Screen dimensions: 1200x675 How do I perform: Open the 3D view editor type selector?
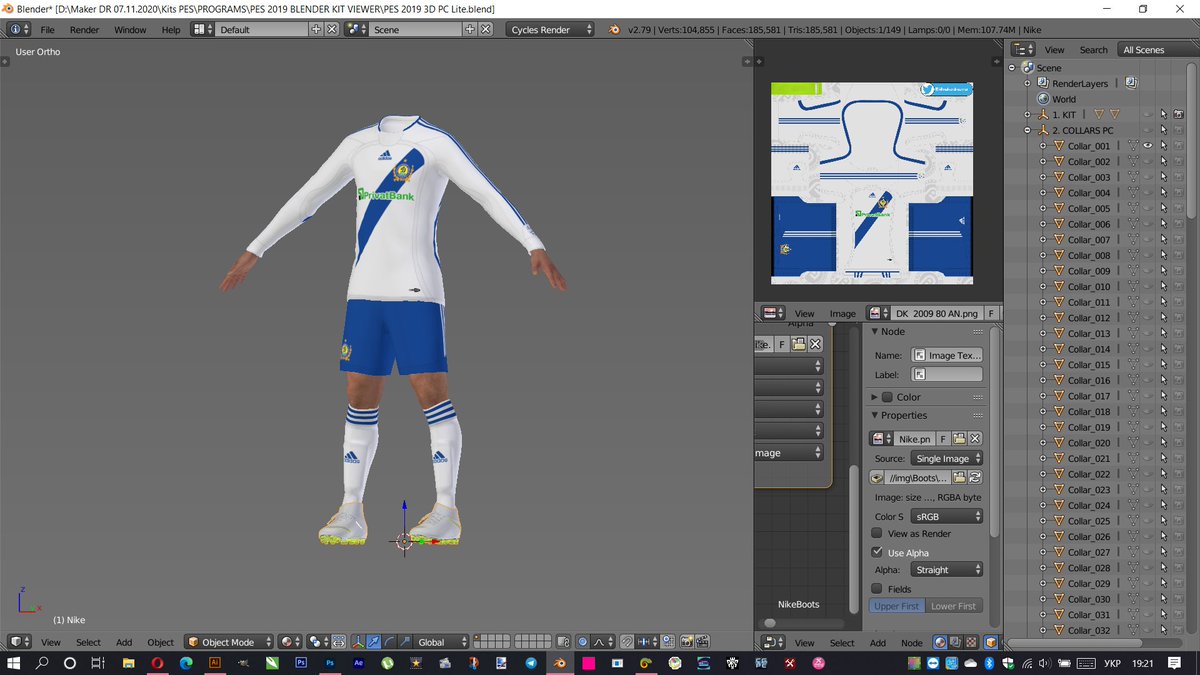(x=20, y=642)
